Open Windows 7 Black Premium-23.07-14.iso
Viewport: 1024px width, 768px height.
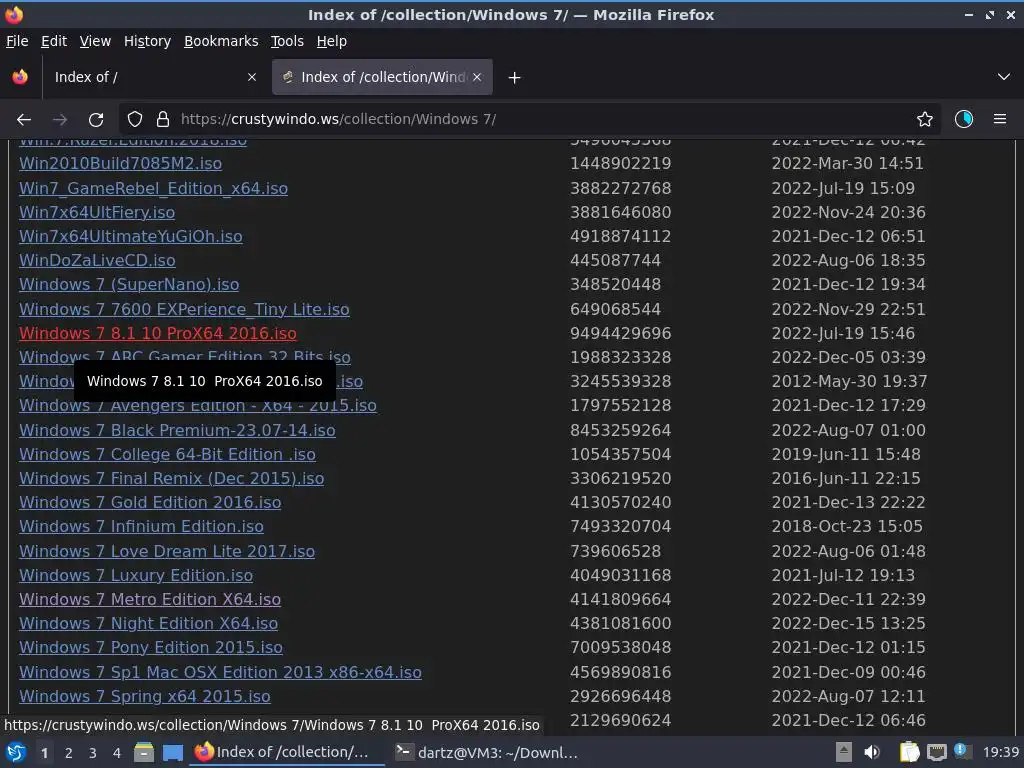(x=177, y=430)
